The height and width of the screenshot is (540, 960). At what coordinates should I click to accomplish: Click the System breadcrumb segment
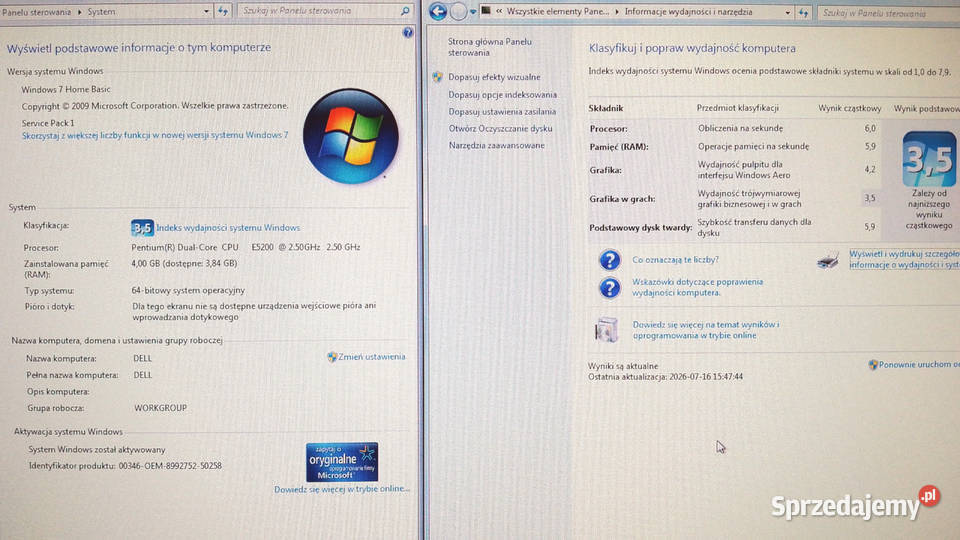pyautogui.click(x=101, y=12)
